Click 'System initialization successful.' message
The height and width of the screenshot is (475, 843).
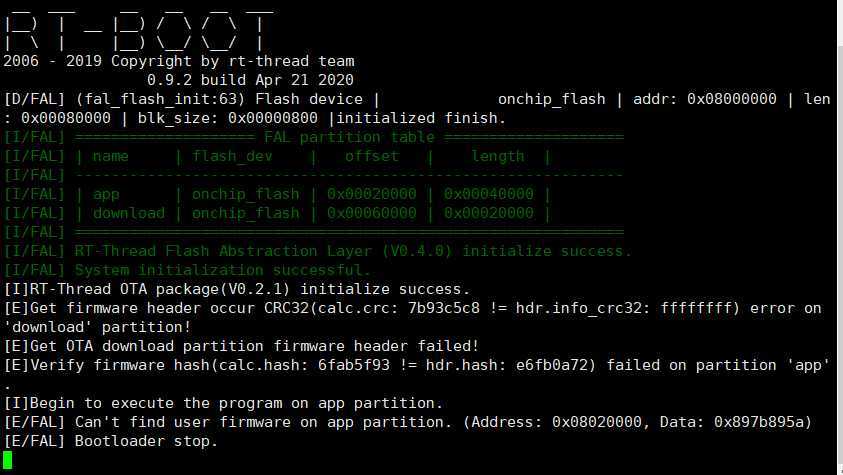pyautogui.click(x=223, y=270)
